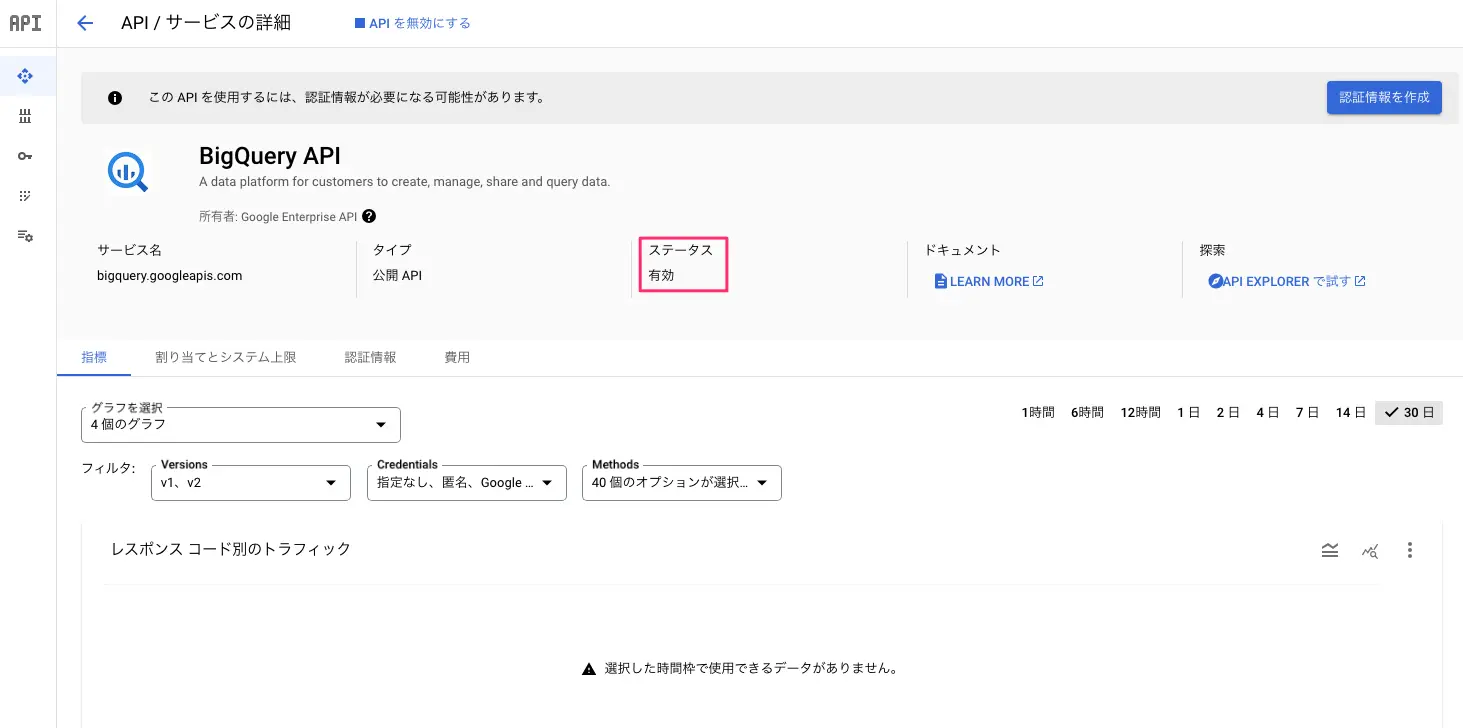
Task: Select the 14日 time range
Action: coord(1350,413)
